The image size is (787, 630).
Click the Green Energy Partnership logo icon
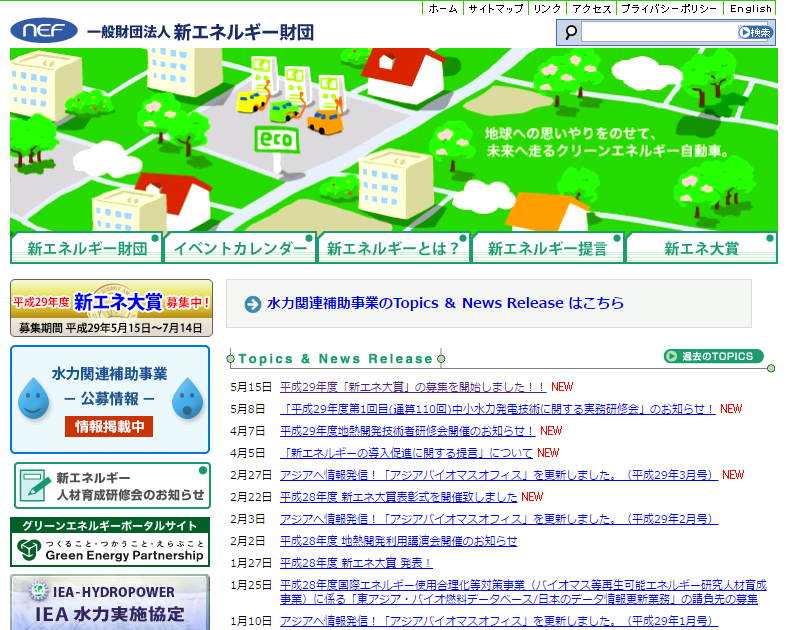click(29, 550)
